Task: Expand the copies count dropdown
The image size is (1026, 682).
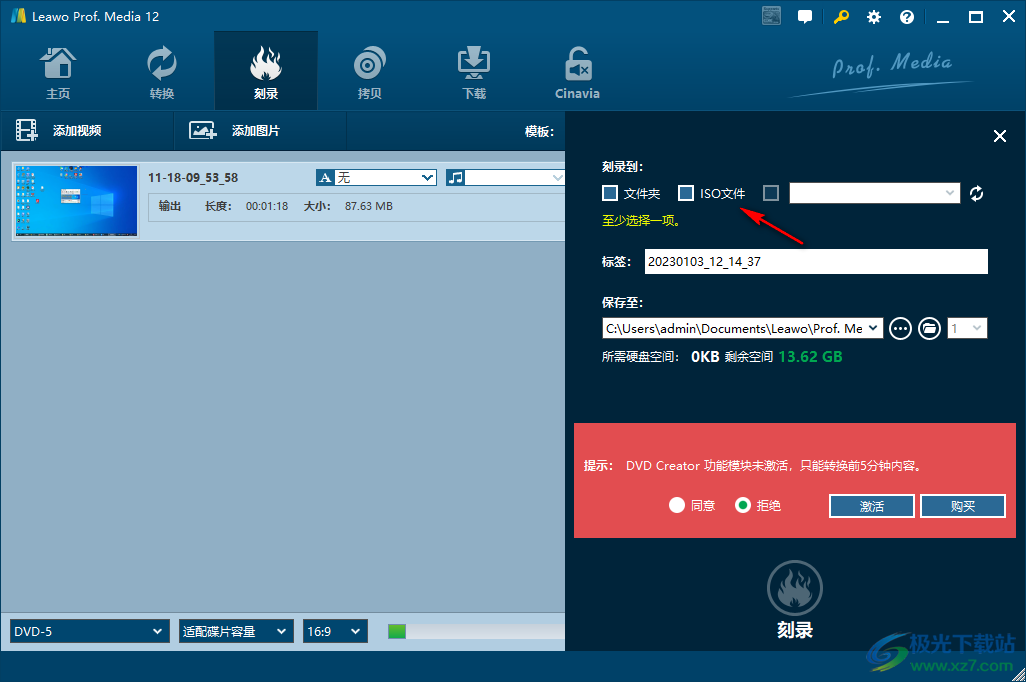Action: [x=967, y=329]
